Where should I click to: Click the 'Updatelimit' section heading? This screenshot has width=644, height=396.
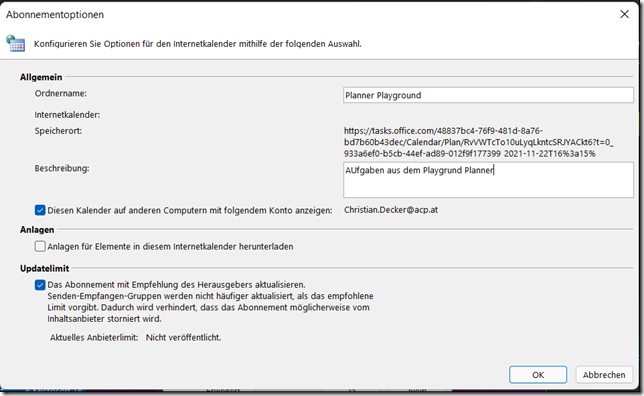tap(44, 268)
